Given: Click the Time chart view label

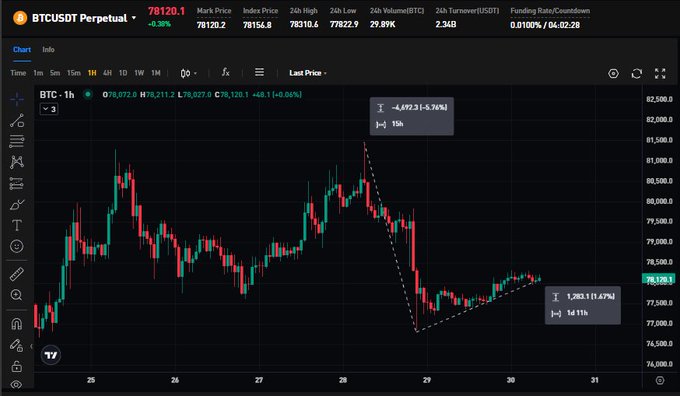Looking at the screenshot, I should pos(18,73).
